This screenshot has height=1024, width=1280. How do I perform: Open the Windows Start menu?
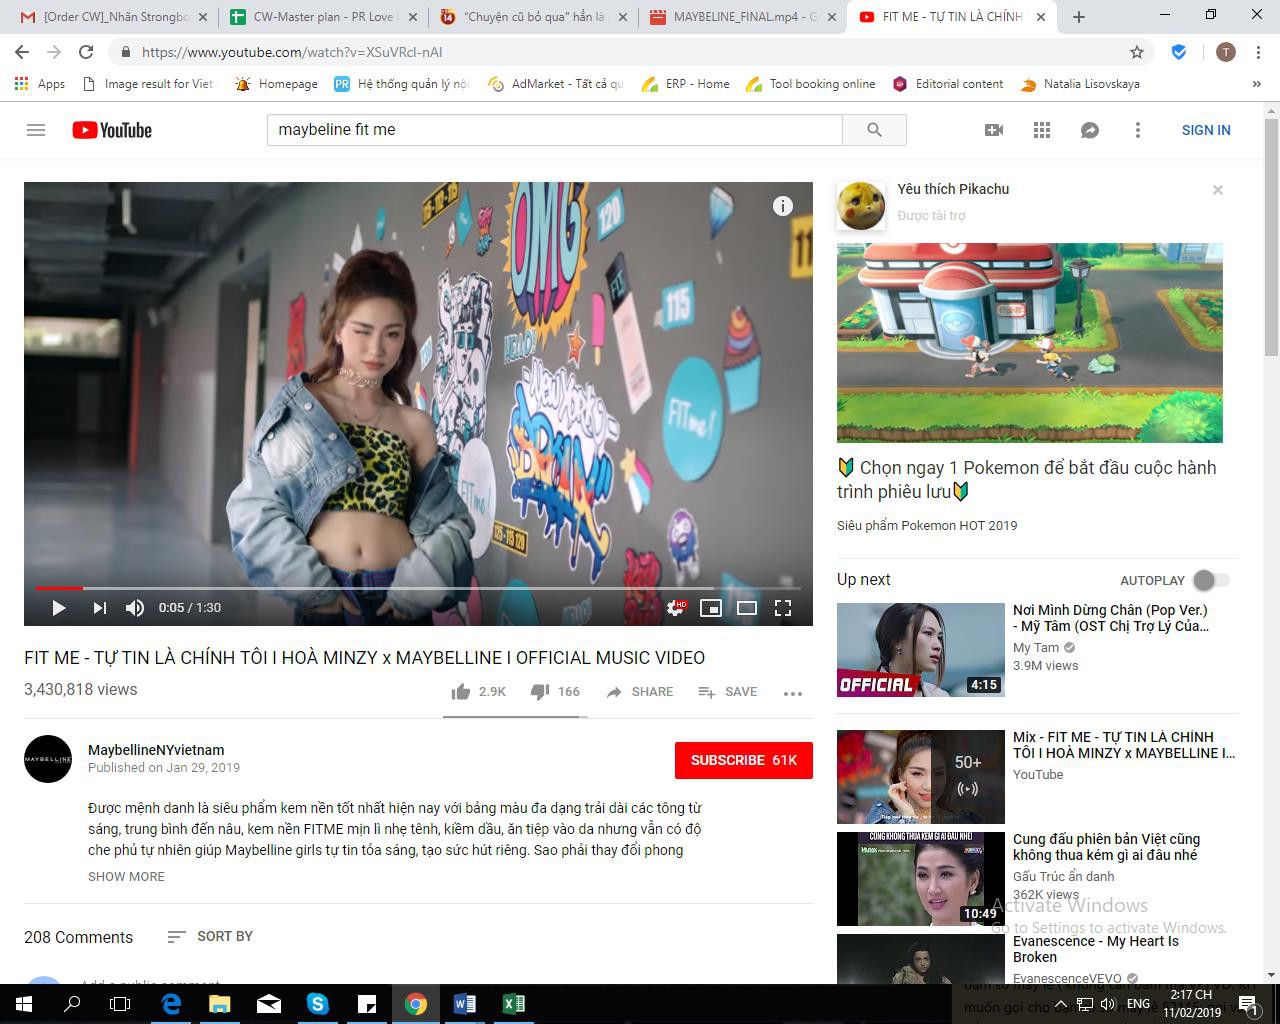[24, 1004]
